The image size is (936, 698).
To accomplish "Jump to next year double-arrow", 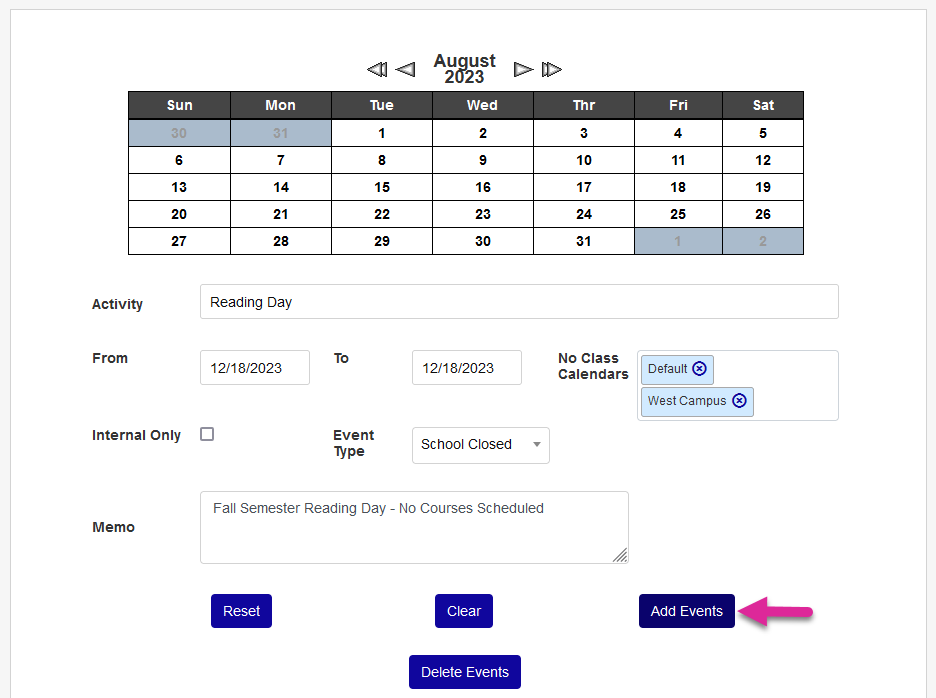I will [x=552, y=69].
